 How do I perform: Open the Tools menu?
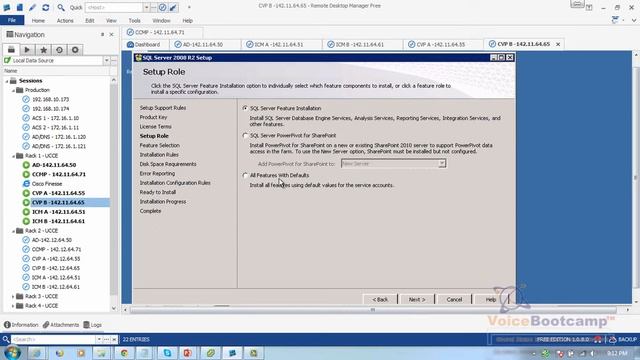[x=134, y=20]
